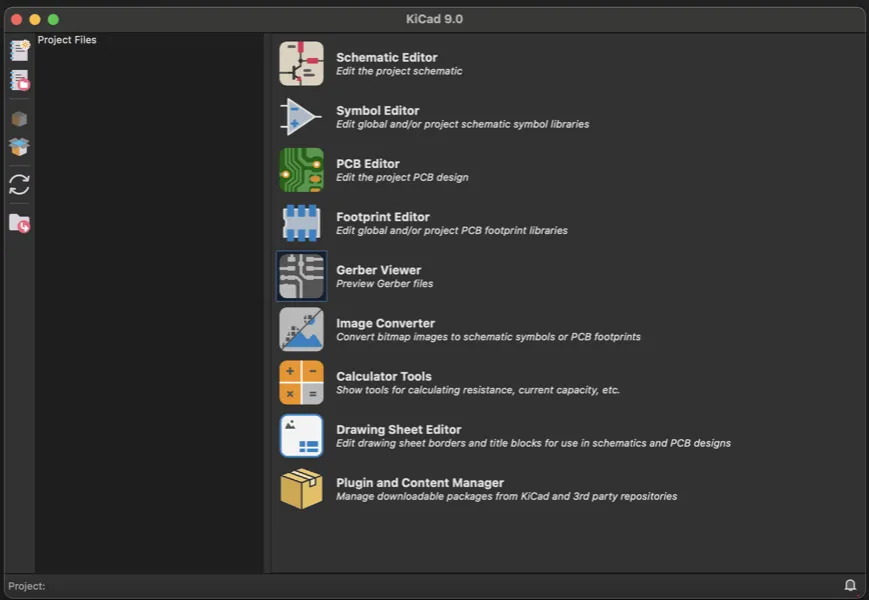The image size is (869, 600).
Task: Click the KiCad 9.0 title bar text
Action: 434,18
